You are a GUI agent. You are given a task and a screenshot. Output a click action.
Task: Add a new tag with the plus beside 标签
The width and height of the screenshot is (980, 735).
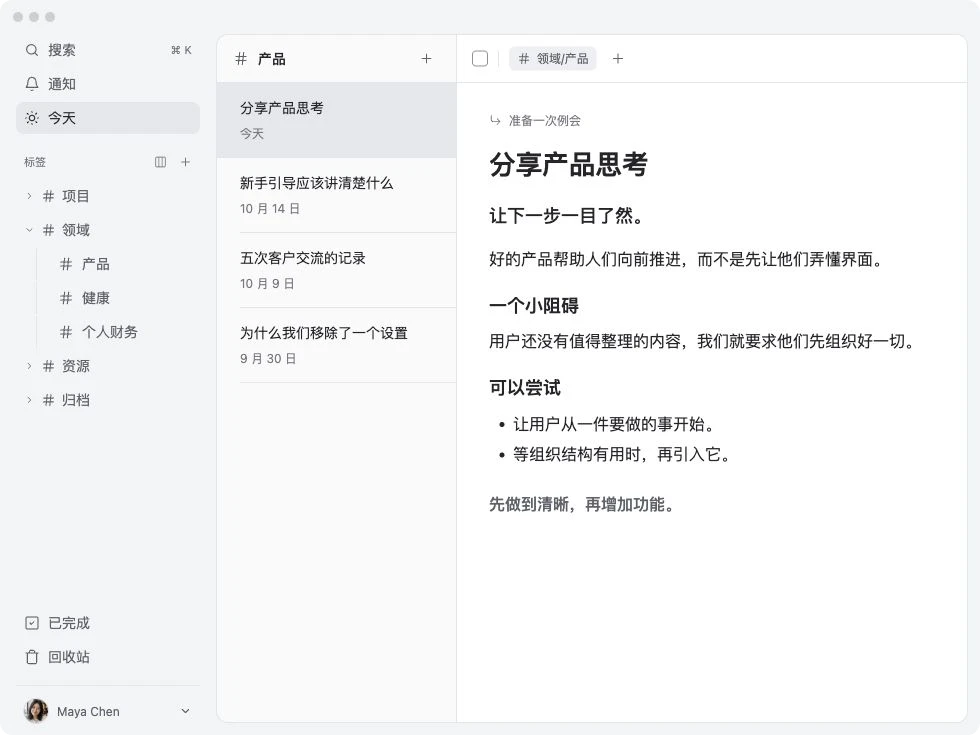tap(186, 162)
